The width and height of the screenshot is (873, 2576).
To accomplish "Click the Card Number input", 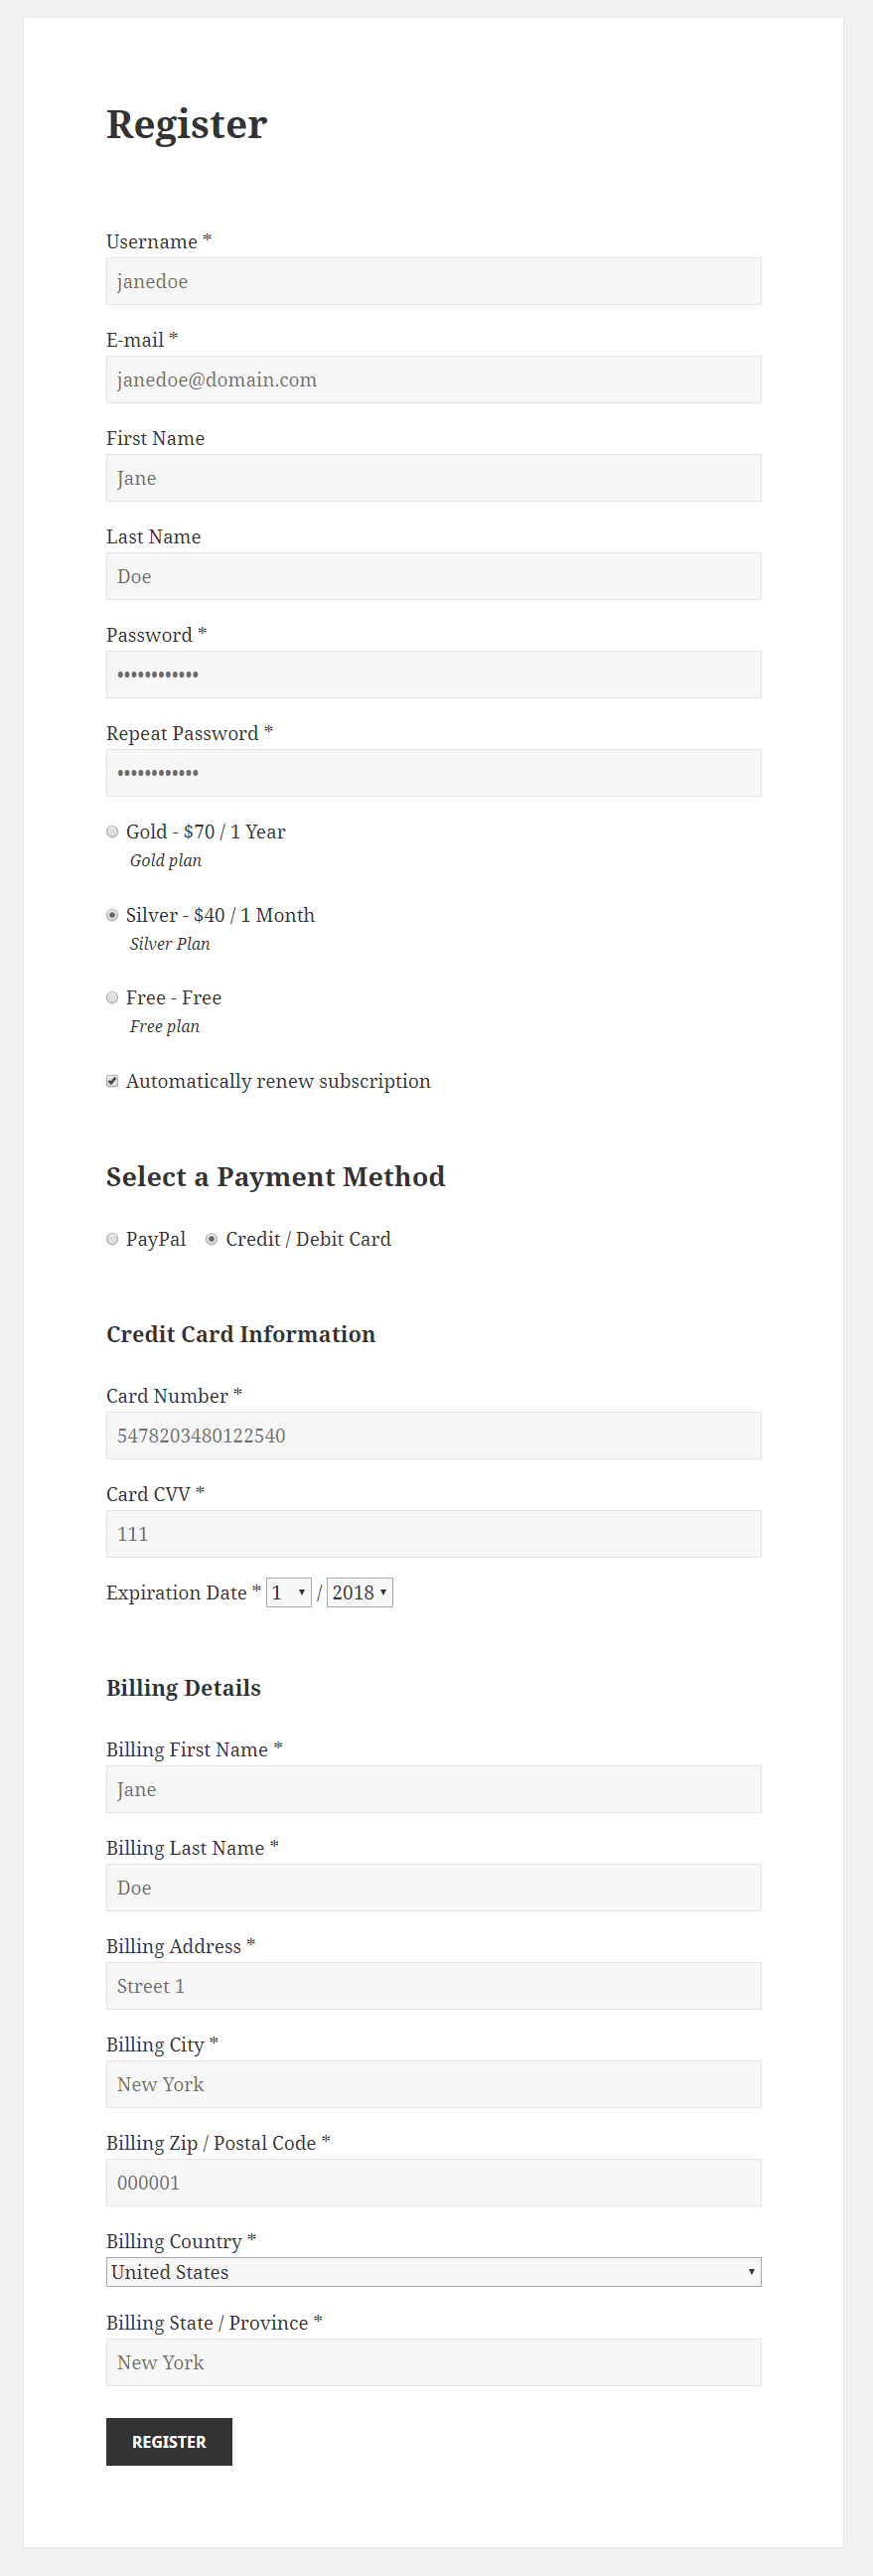I will (x=434, y=1436).
